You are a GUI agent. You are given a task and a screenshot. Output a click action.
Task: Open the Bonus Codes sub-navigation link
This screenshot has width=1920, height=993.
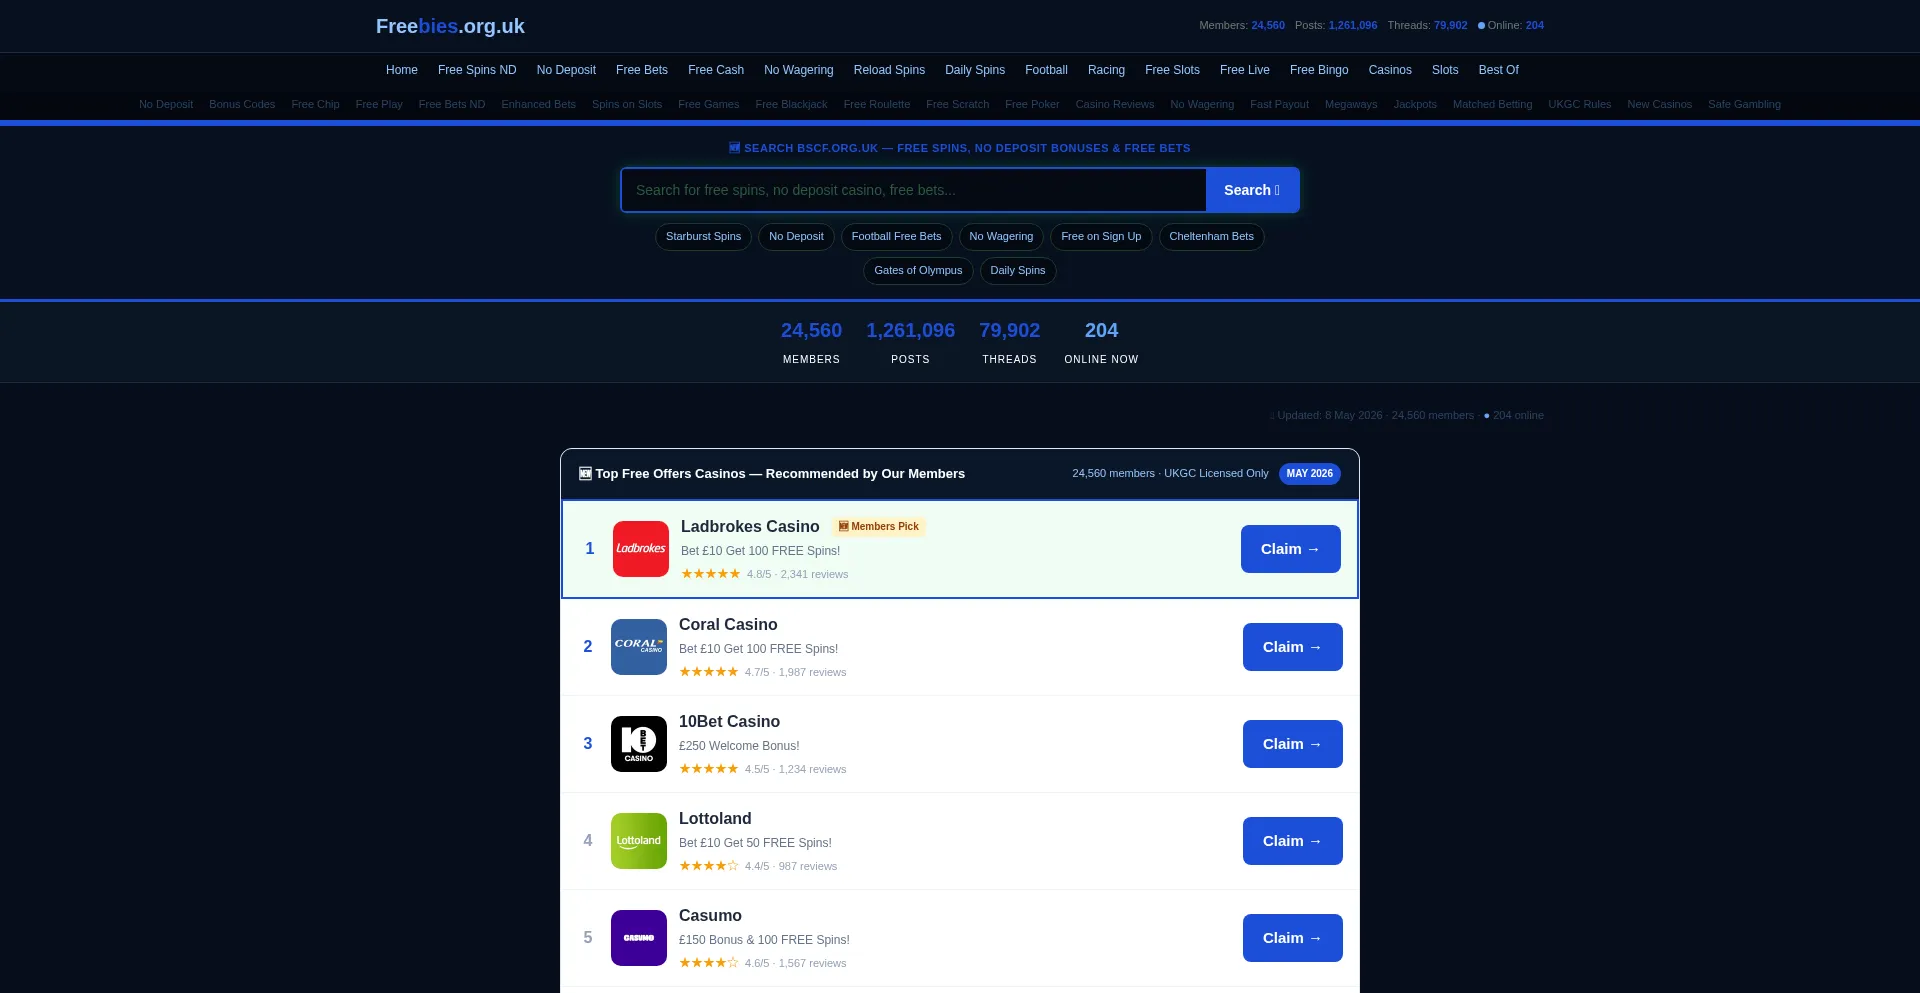tap(242, 104)
